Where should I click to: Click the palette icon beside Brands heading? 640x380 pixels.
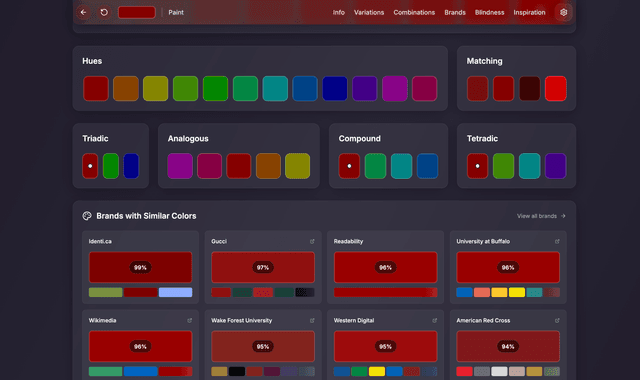[87, 216]
